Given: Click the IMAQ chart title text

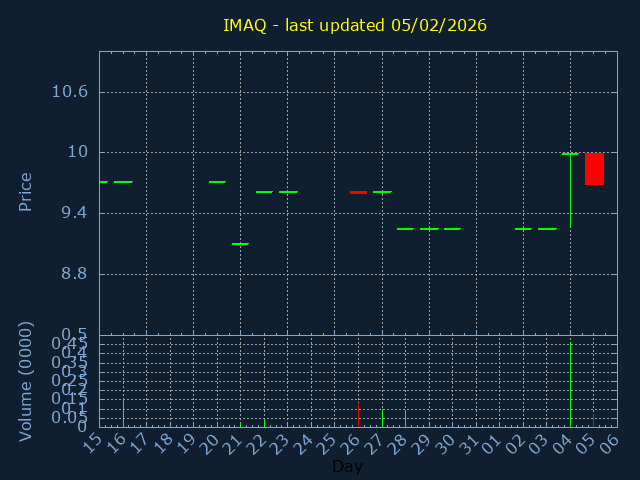Looking at the screenshot, I should (354, 25).
